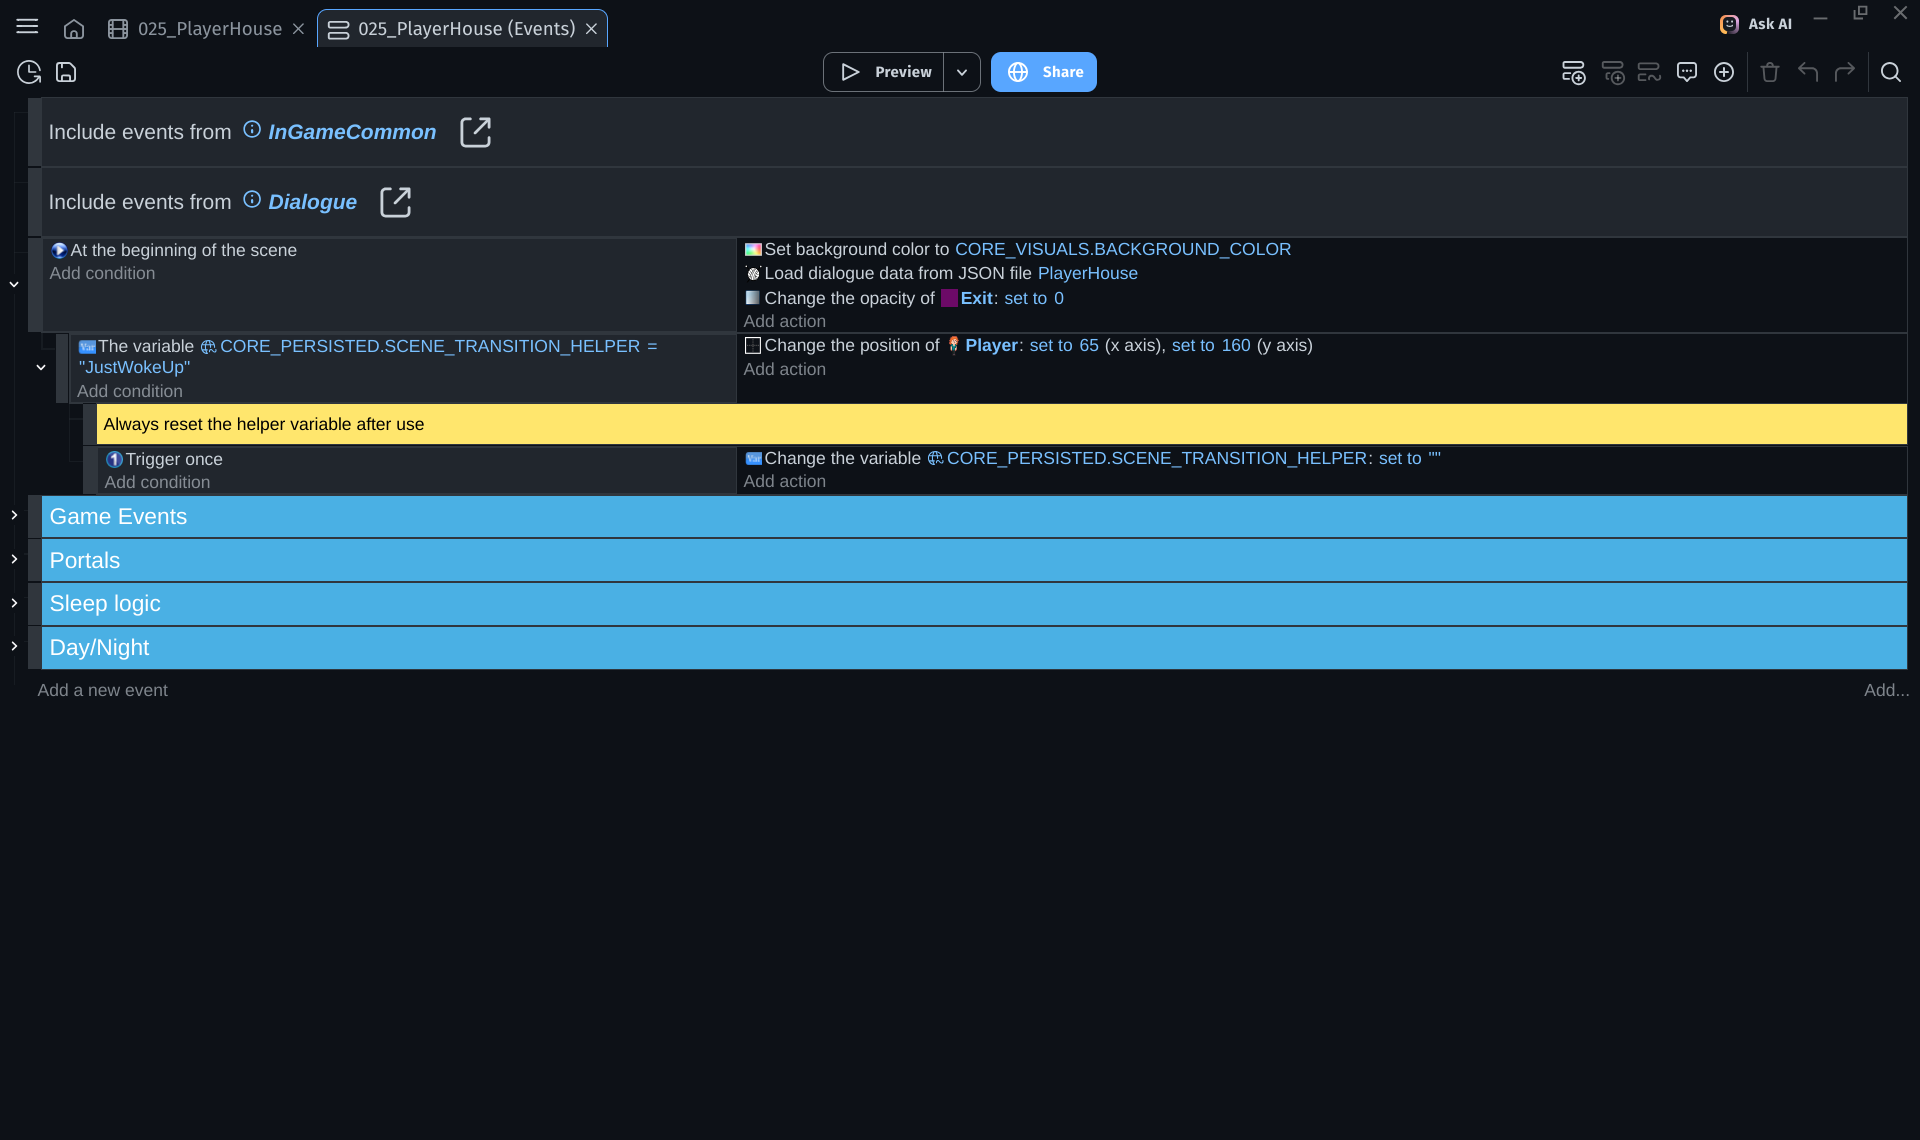Image resolution: width=1920 pixels, height=1140 pixels.
Task: Click the background color action icon
Action: tap(753, 249)
